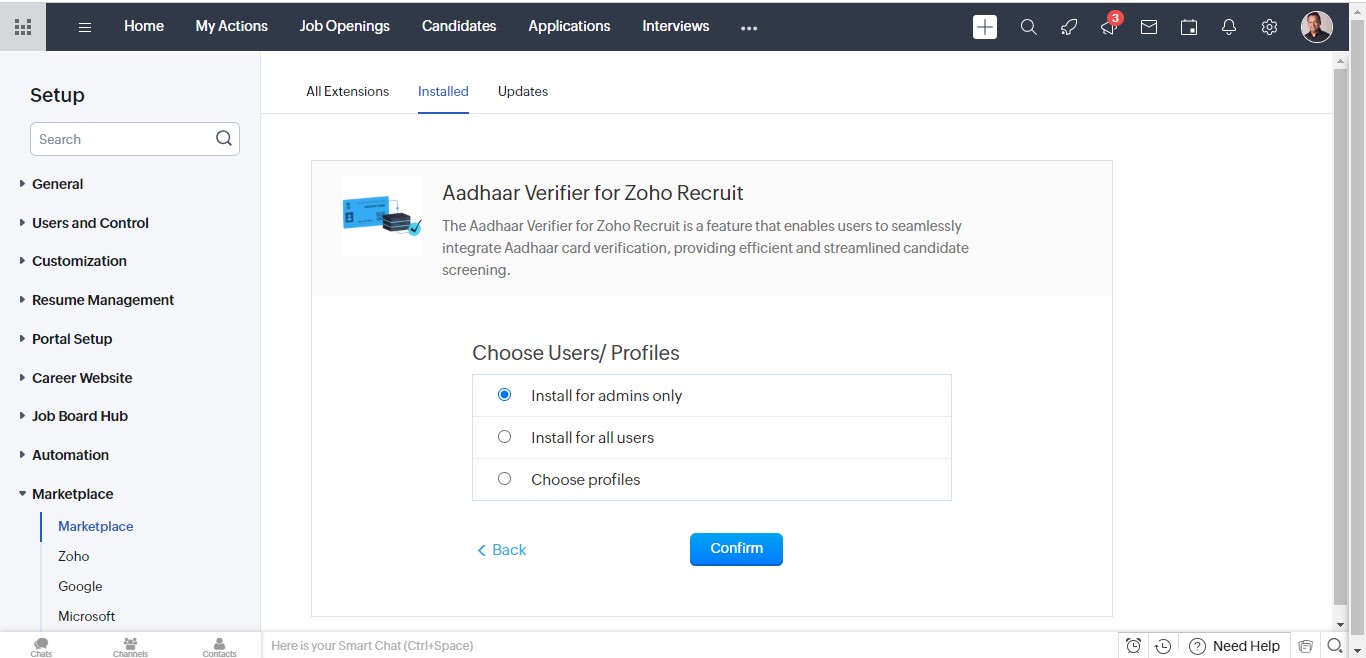Open Chats in the bottom bar
Viewport: 1366px width, 658px height.
[41, 646]
